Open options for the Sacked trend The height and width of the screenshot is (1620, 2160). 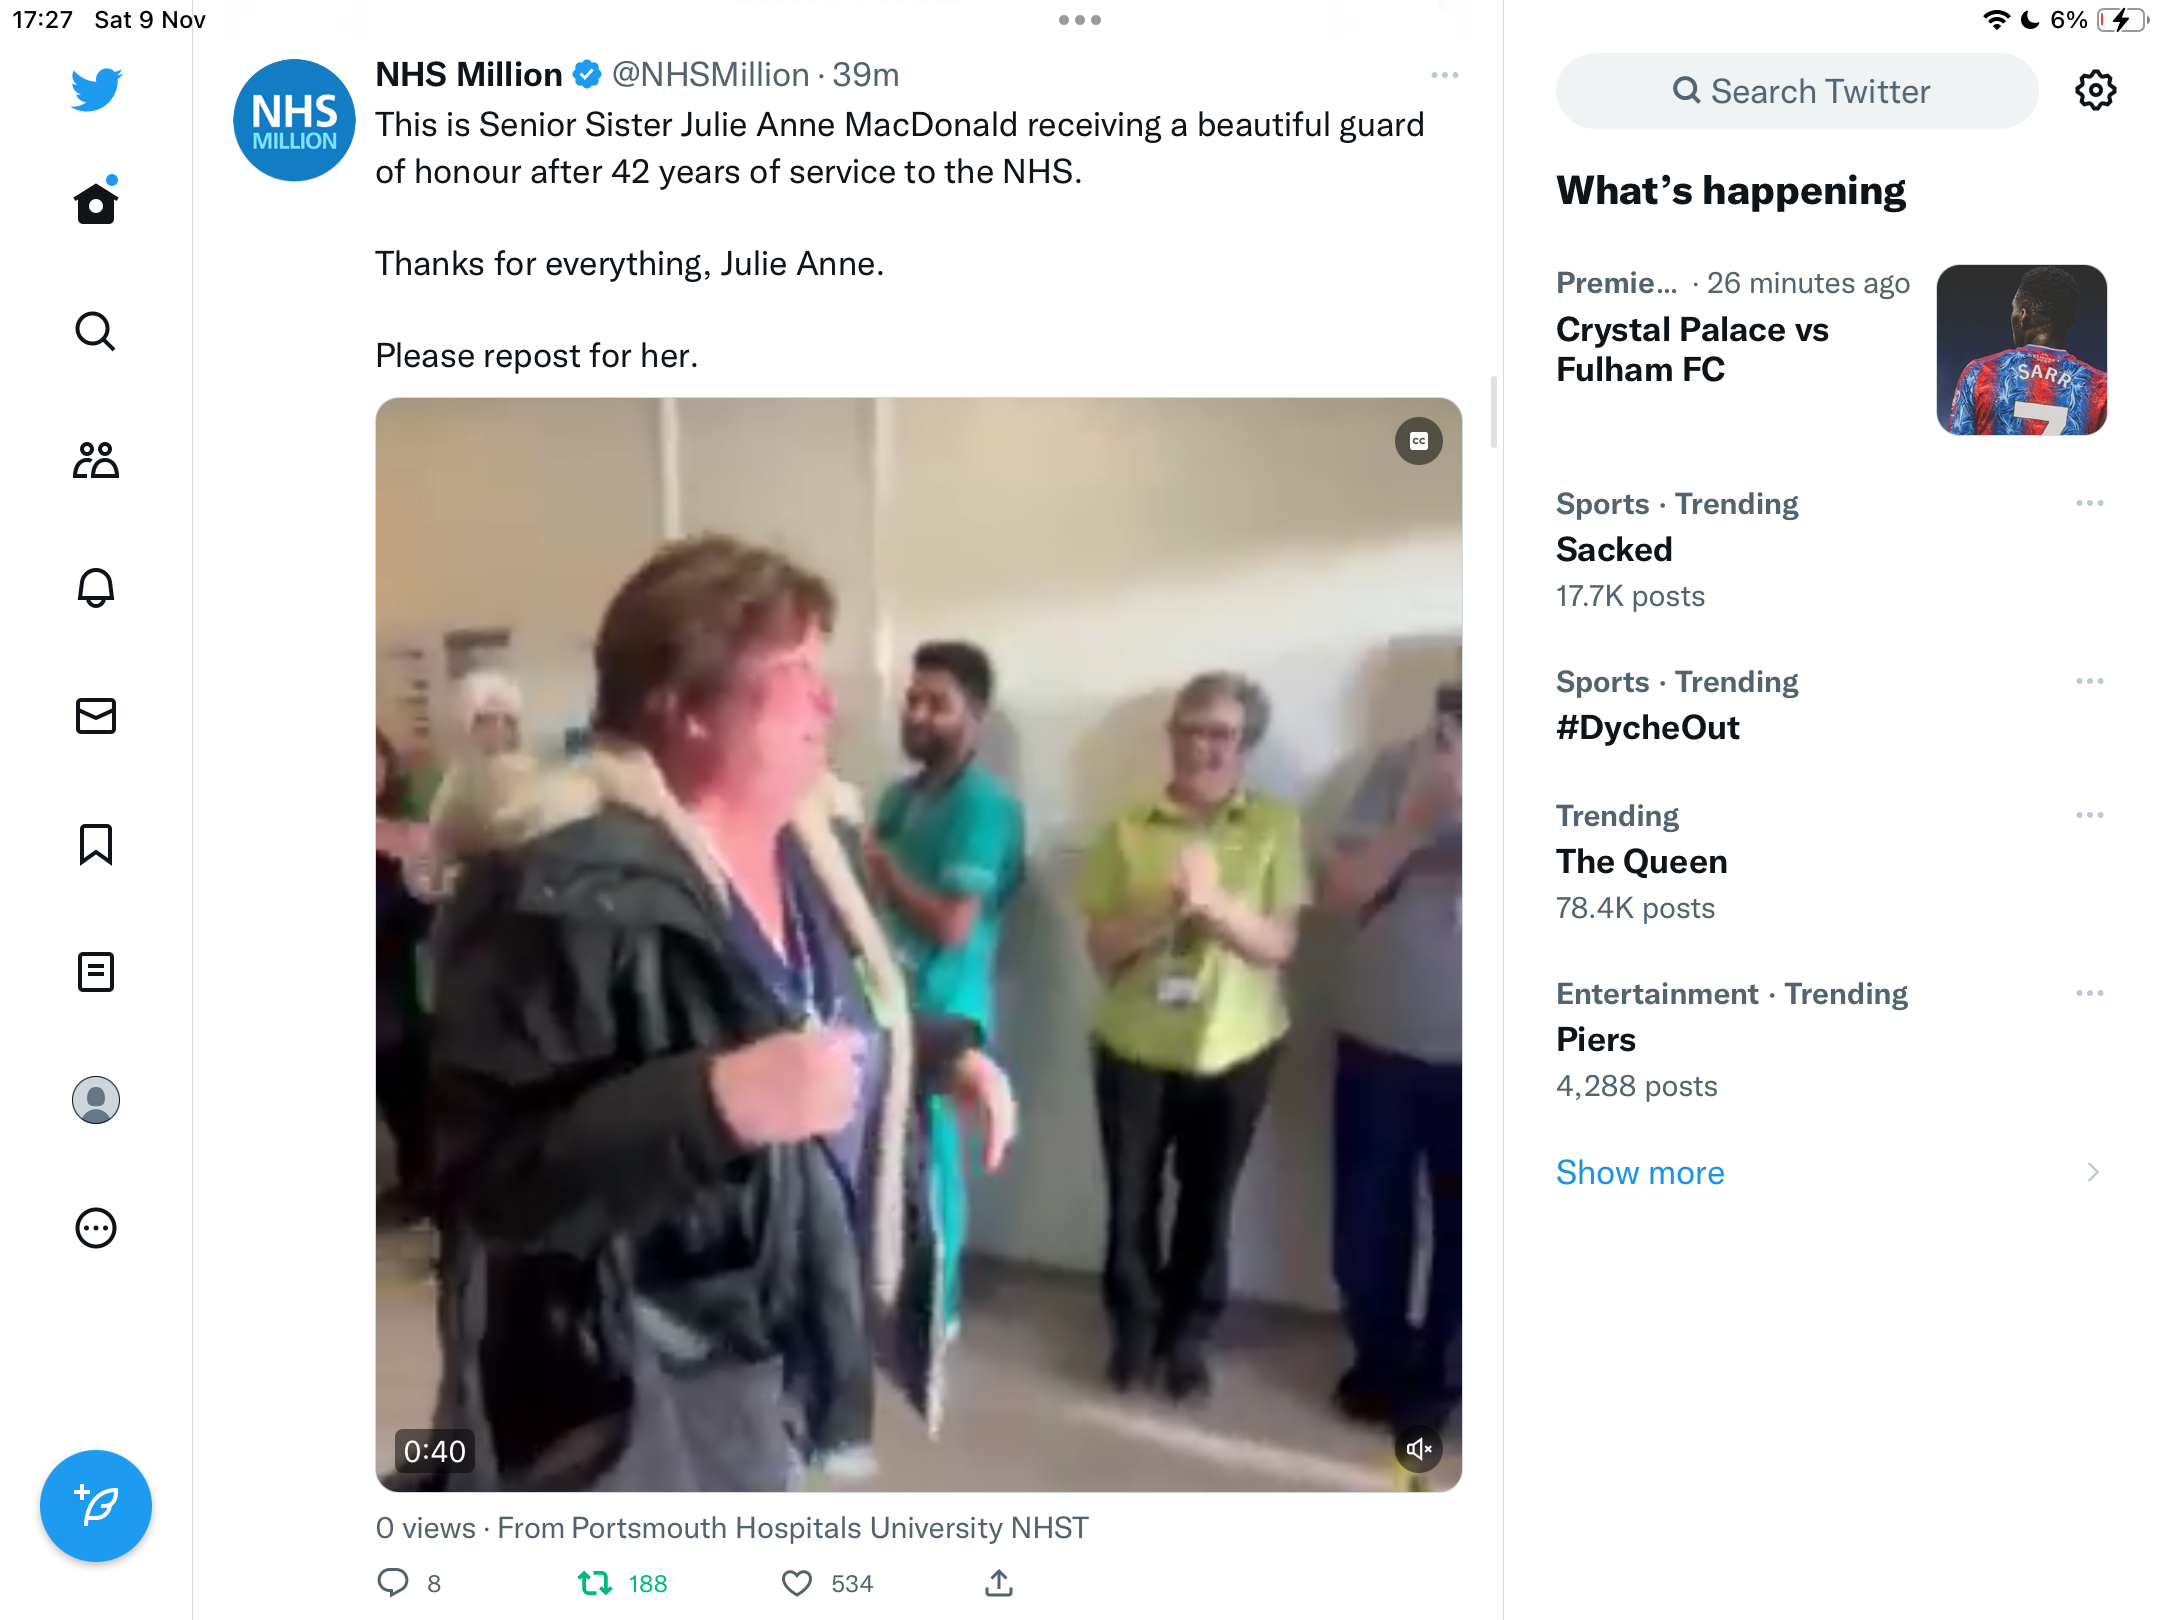tap(2090, 503)
